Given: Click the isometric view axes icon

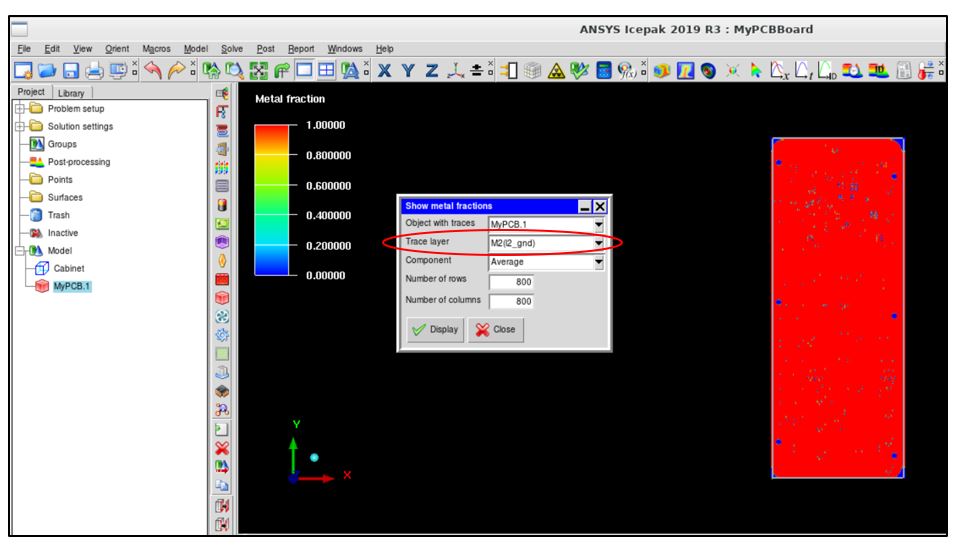Looking at the screenshot, I should (x=455, y=70).
